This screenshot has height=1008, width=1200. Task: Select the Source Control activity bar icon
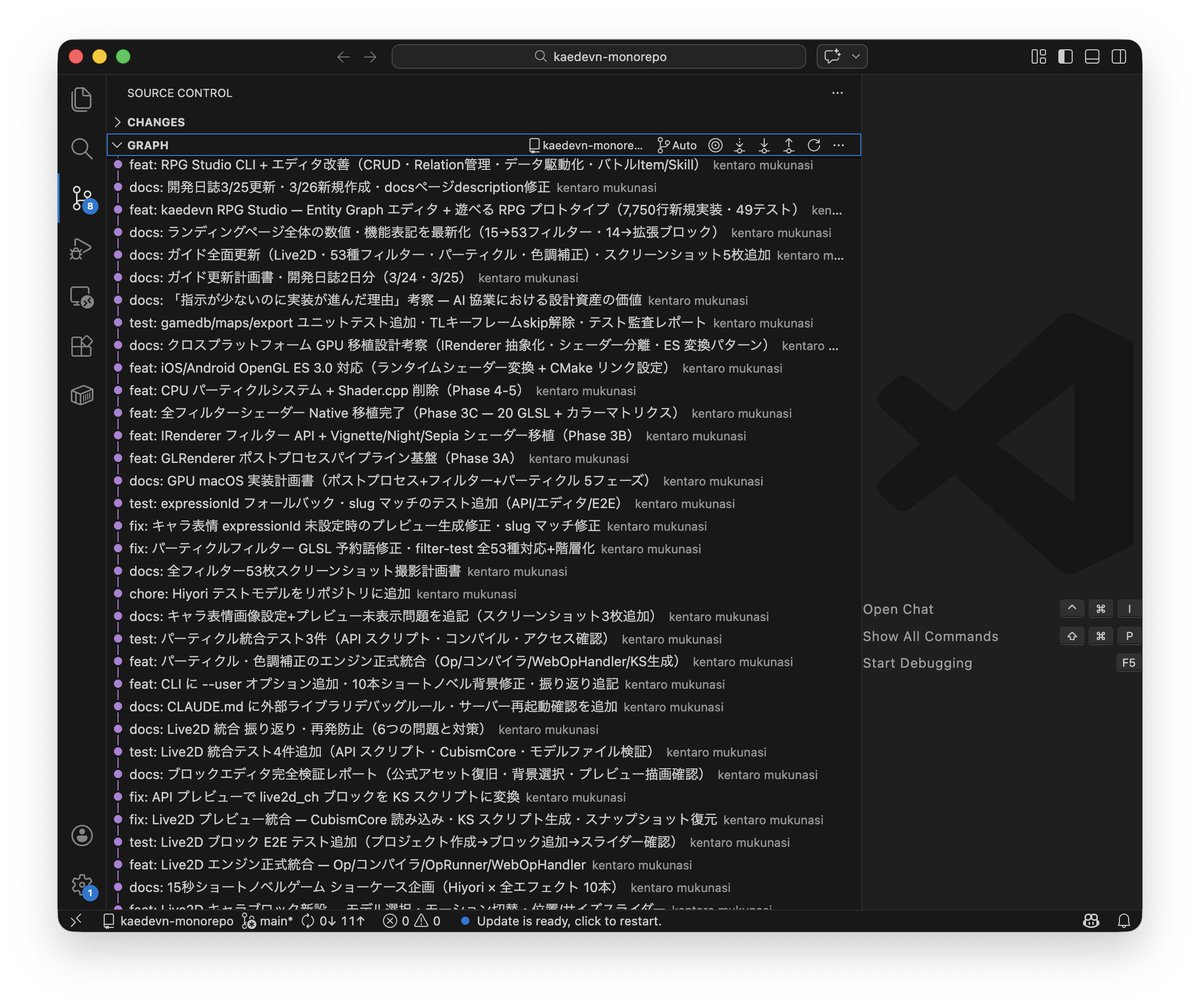pyautogui.click(x=82, y=198)
